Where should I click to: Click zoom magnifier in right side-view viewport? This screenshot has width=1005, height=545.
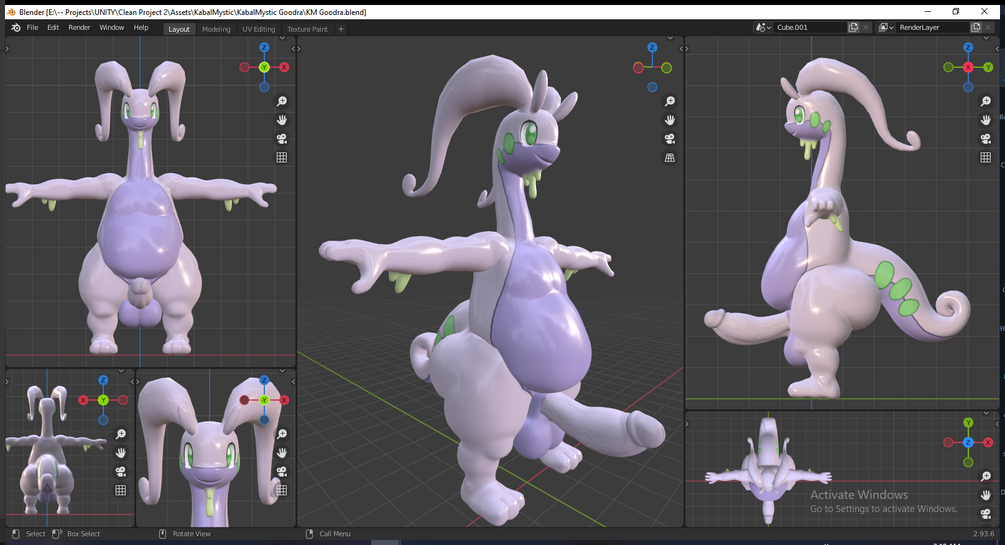[x=986, y=101]
